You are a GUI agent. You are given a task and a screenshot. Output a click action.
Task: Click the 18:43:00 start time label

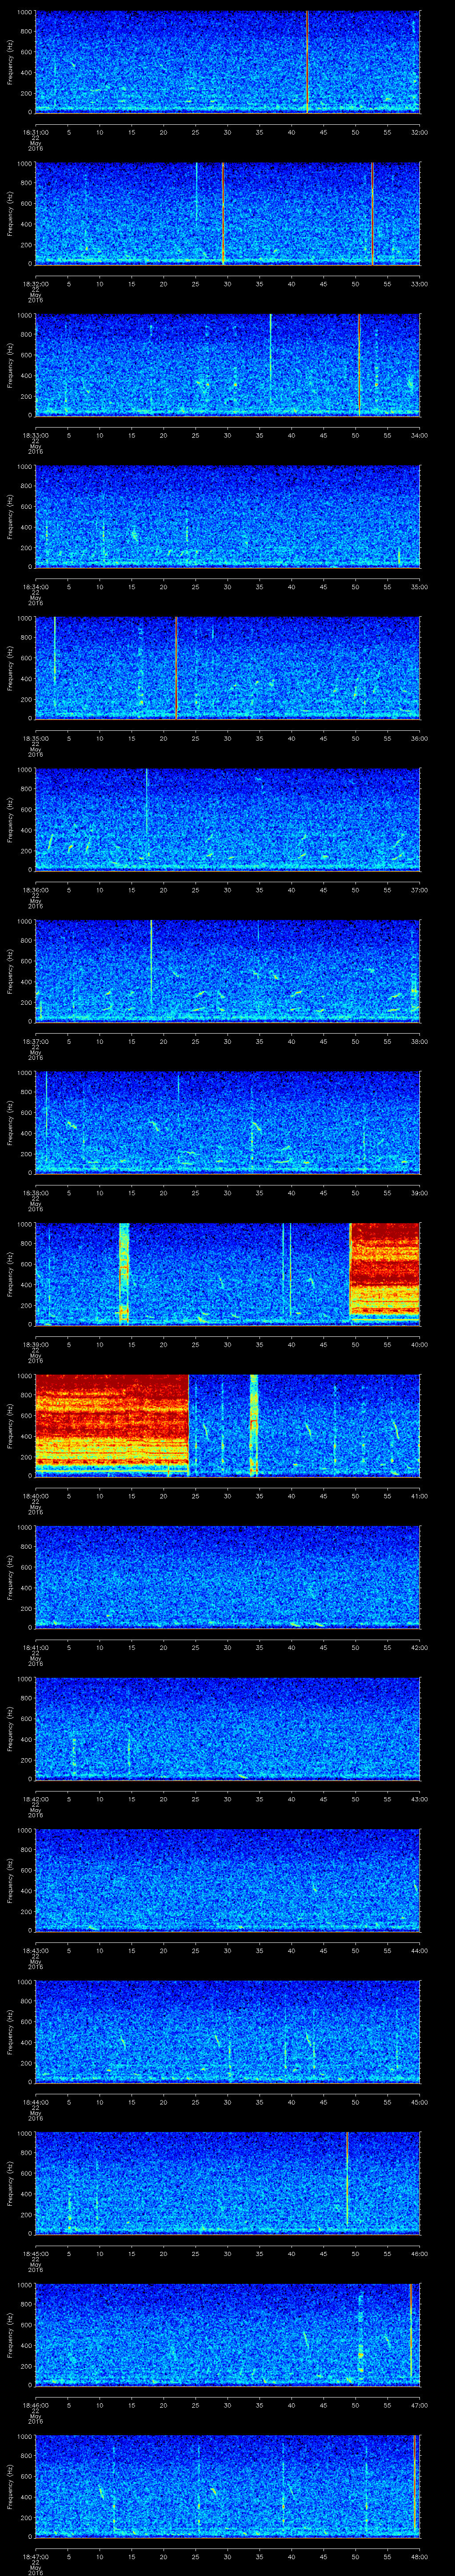[35, 1950]
